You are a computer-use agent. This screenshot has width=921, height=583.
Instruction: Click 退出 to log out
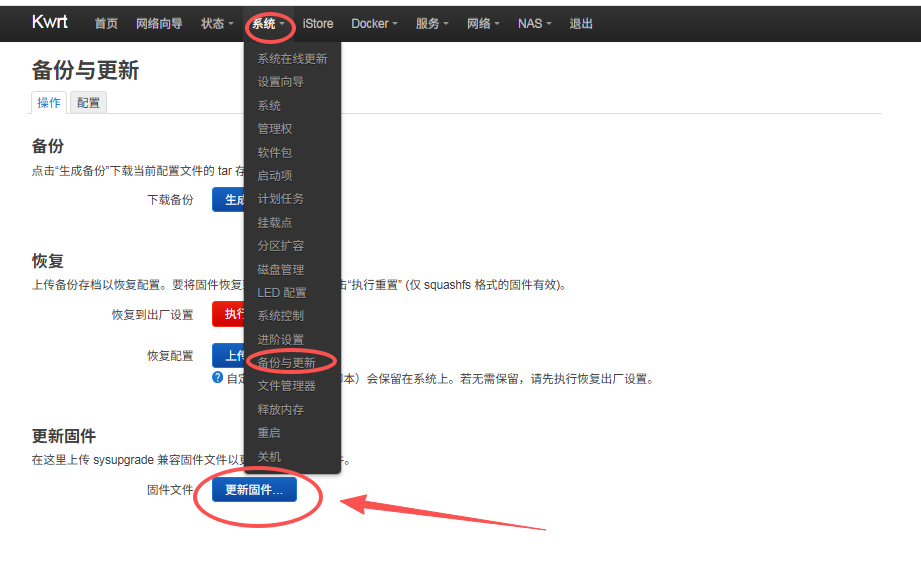coord(581,23)
